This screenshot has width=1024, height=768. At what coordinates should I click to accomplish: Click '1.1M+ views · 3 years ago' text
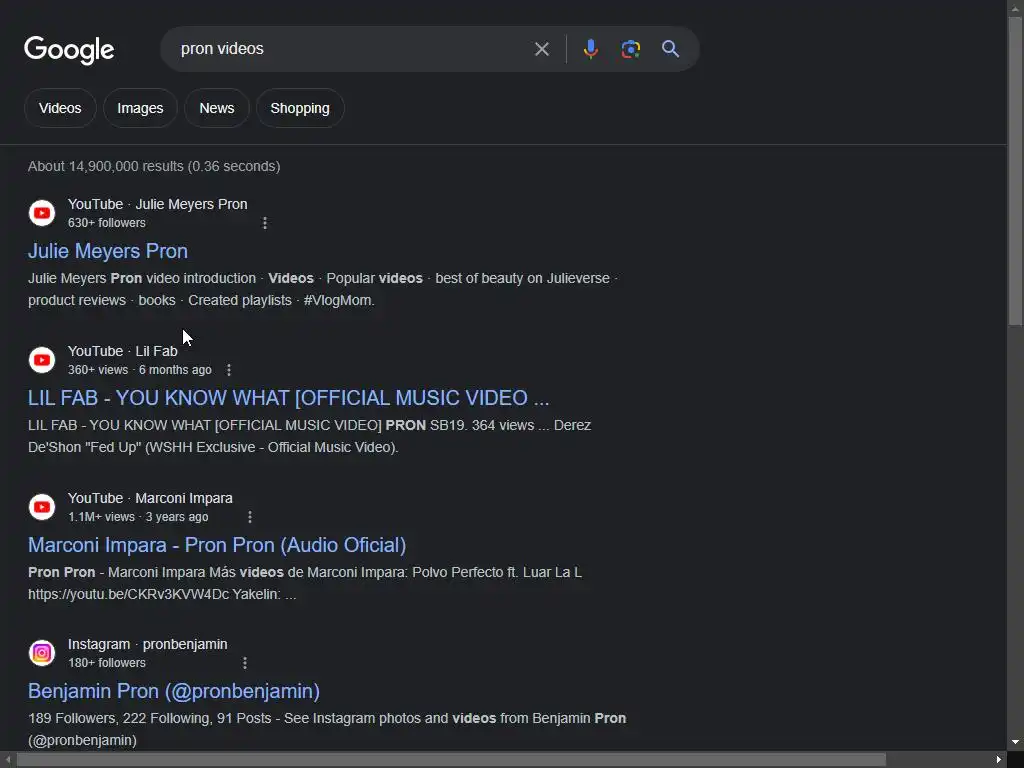point(138,517)
